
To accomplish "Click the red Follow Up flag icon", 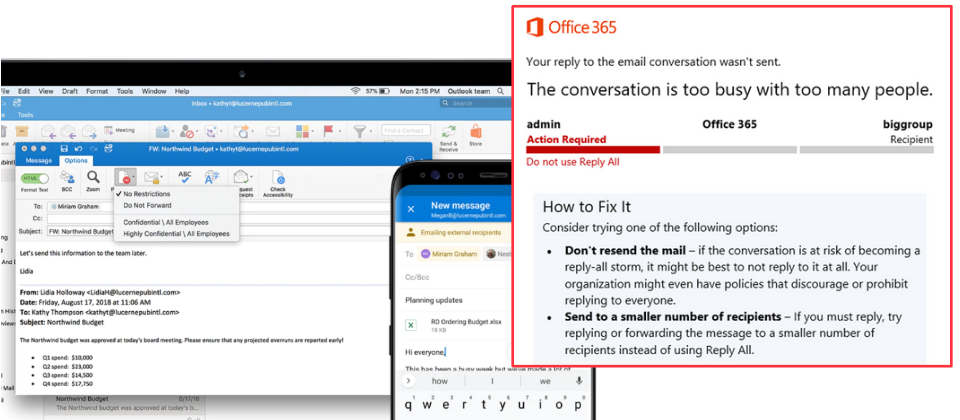I will coord(328,131).
